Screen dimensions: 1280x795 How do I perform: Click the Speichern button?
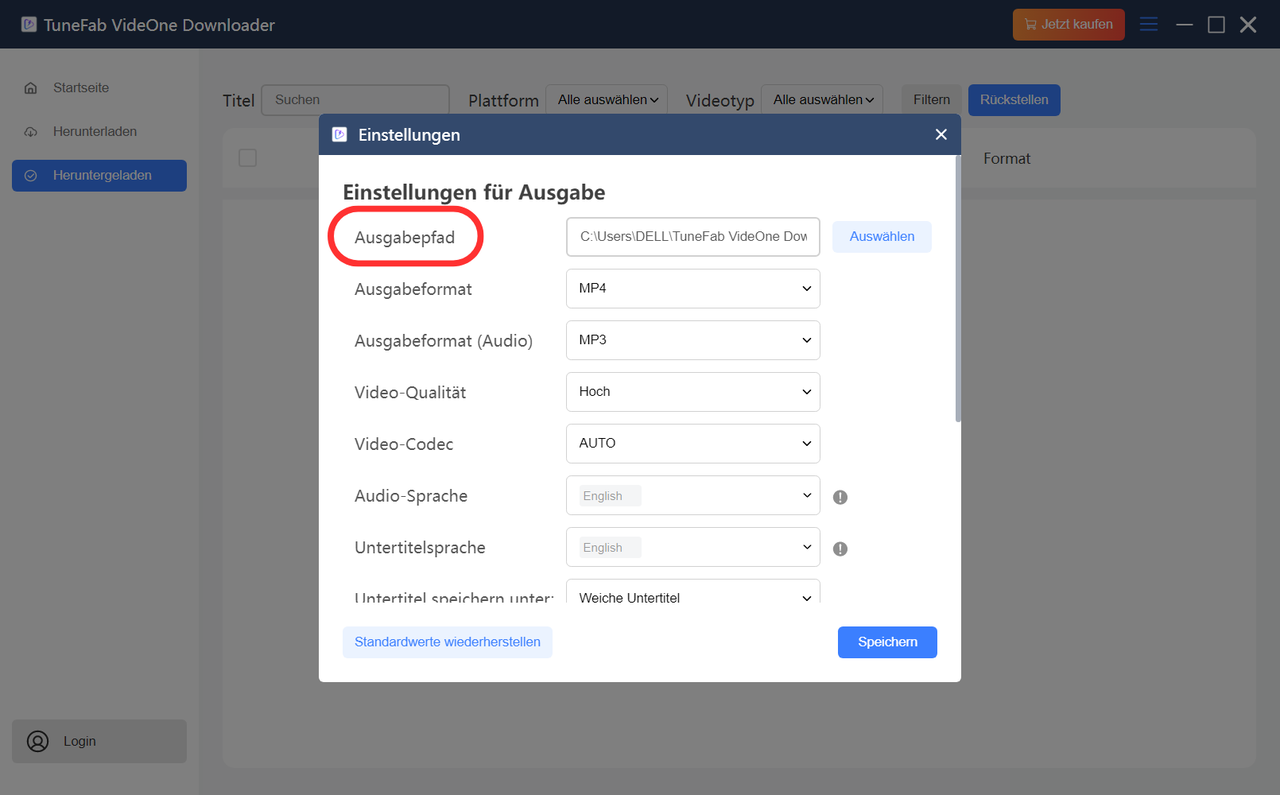click(x=887, y=642)
